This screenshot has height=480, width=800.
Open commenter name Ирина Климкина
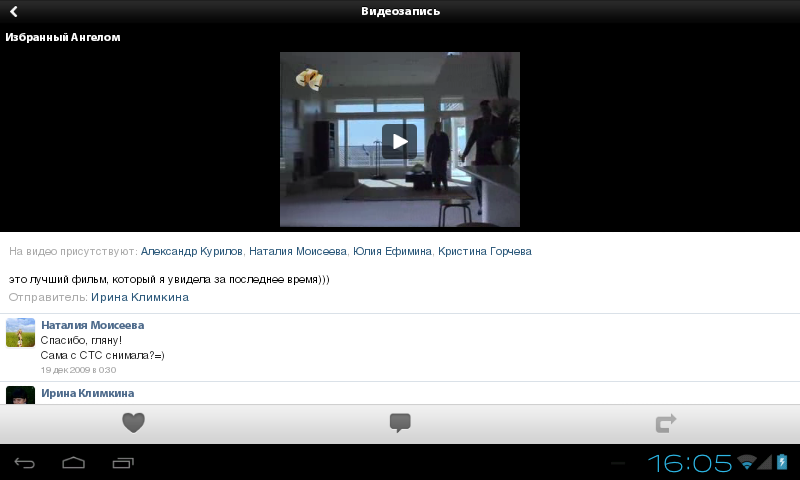click(x=87, y=393)
